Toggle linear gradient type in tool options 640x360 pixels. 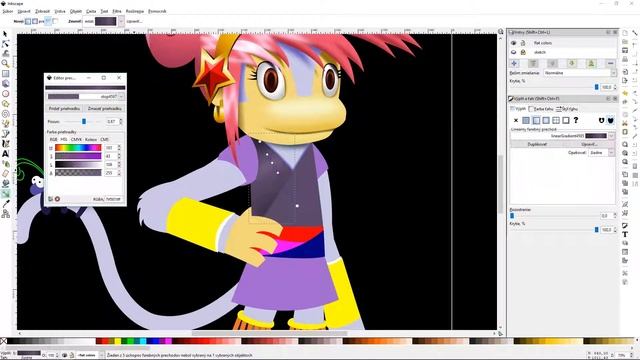28,21
